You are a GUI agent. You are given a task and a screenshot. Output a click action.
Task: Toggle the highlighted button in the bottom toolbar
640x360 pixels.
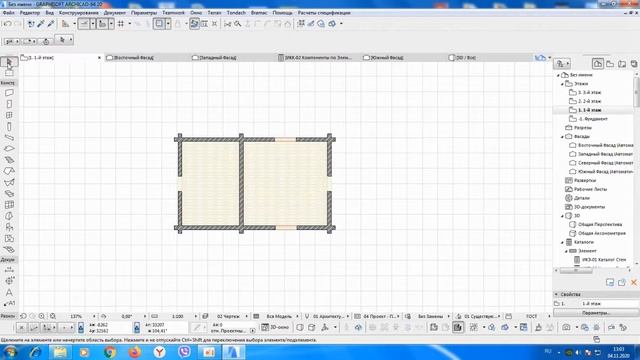(x=458, y=327)
